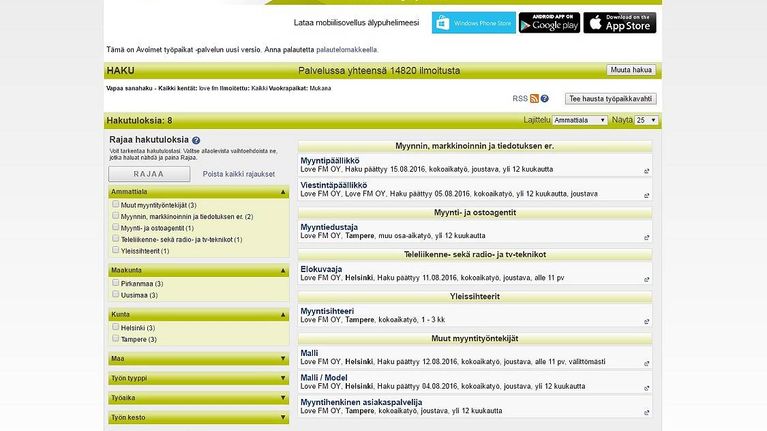Click 'Muut myyntityöntekijät' results group heading

[474, 339]
